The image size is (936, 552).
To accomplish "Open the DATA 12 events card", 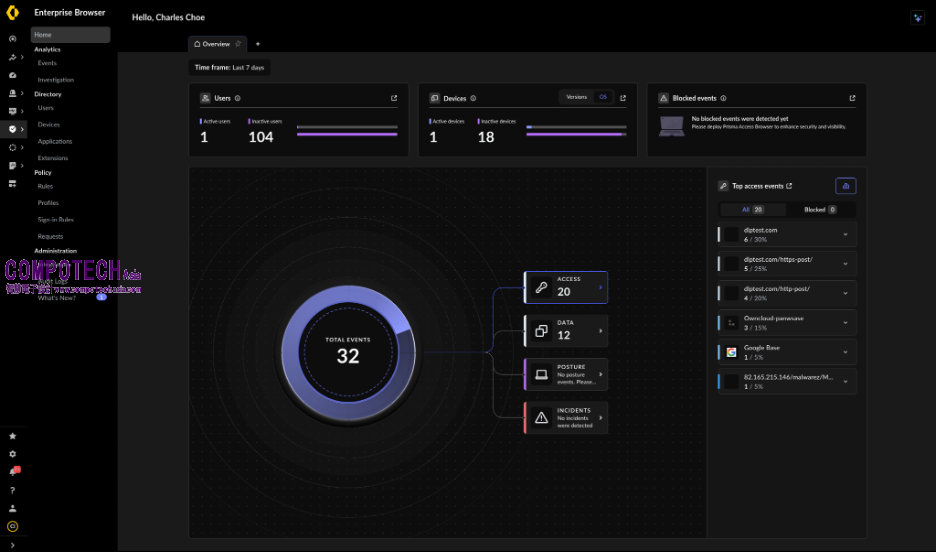I will [x=565, y=330].
